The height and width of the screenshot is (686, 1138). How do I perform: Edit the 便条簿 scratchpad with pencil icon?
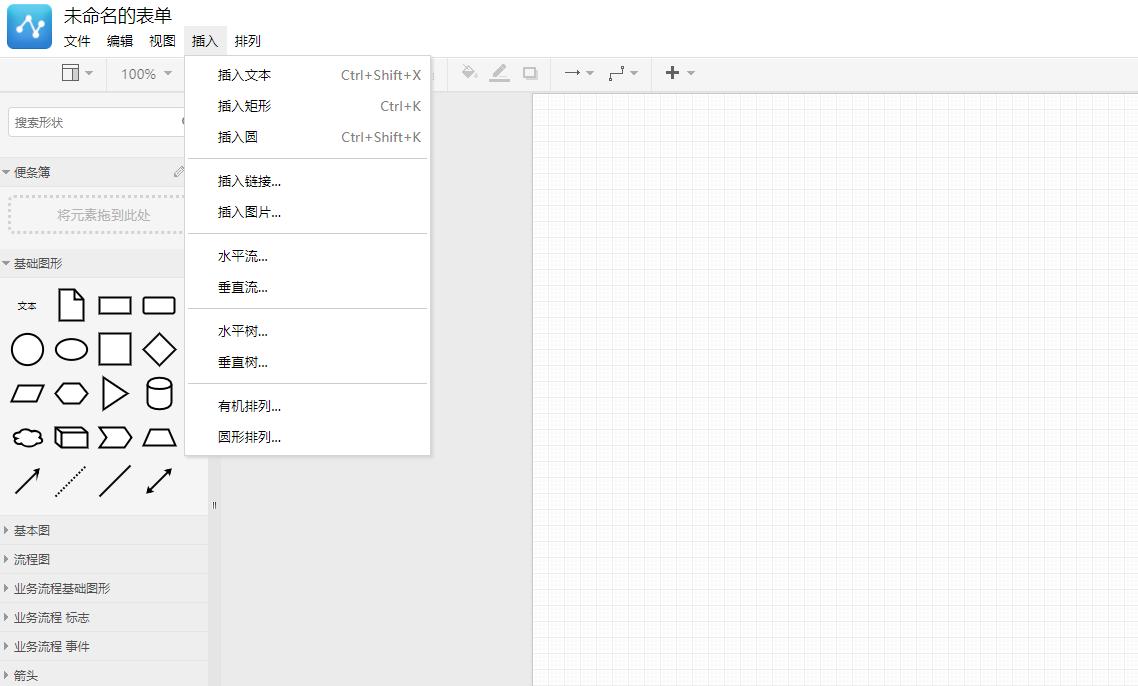click(x=179, y=172)
